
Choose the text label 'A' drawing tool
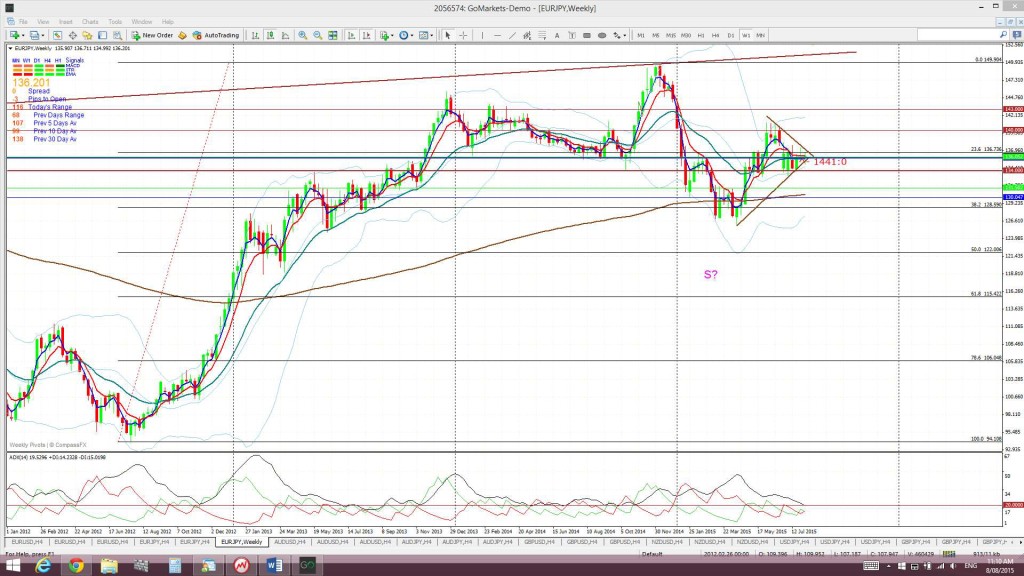pos(557,35)
